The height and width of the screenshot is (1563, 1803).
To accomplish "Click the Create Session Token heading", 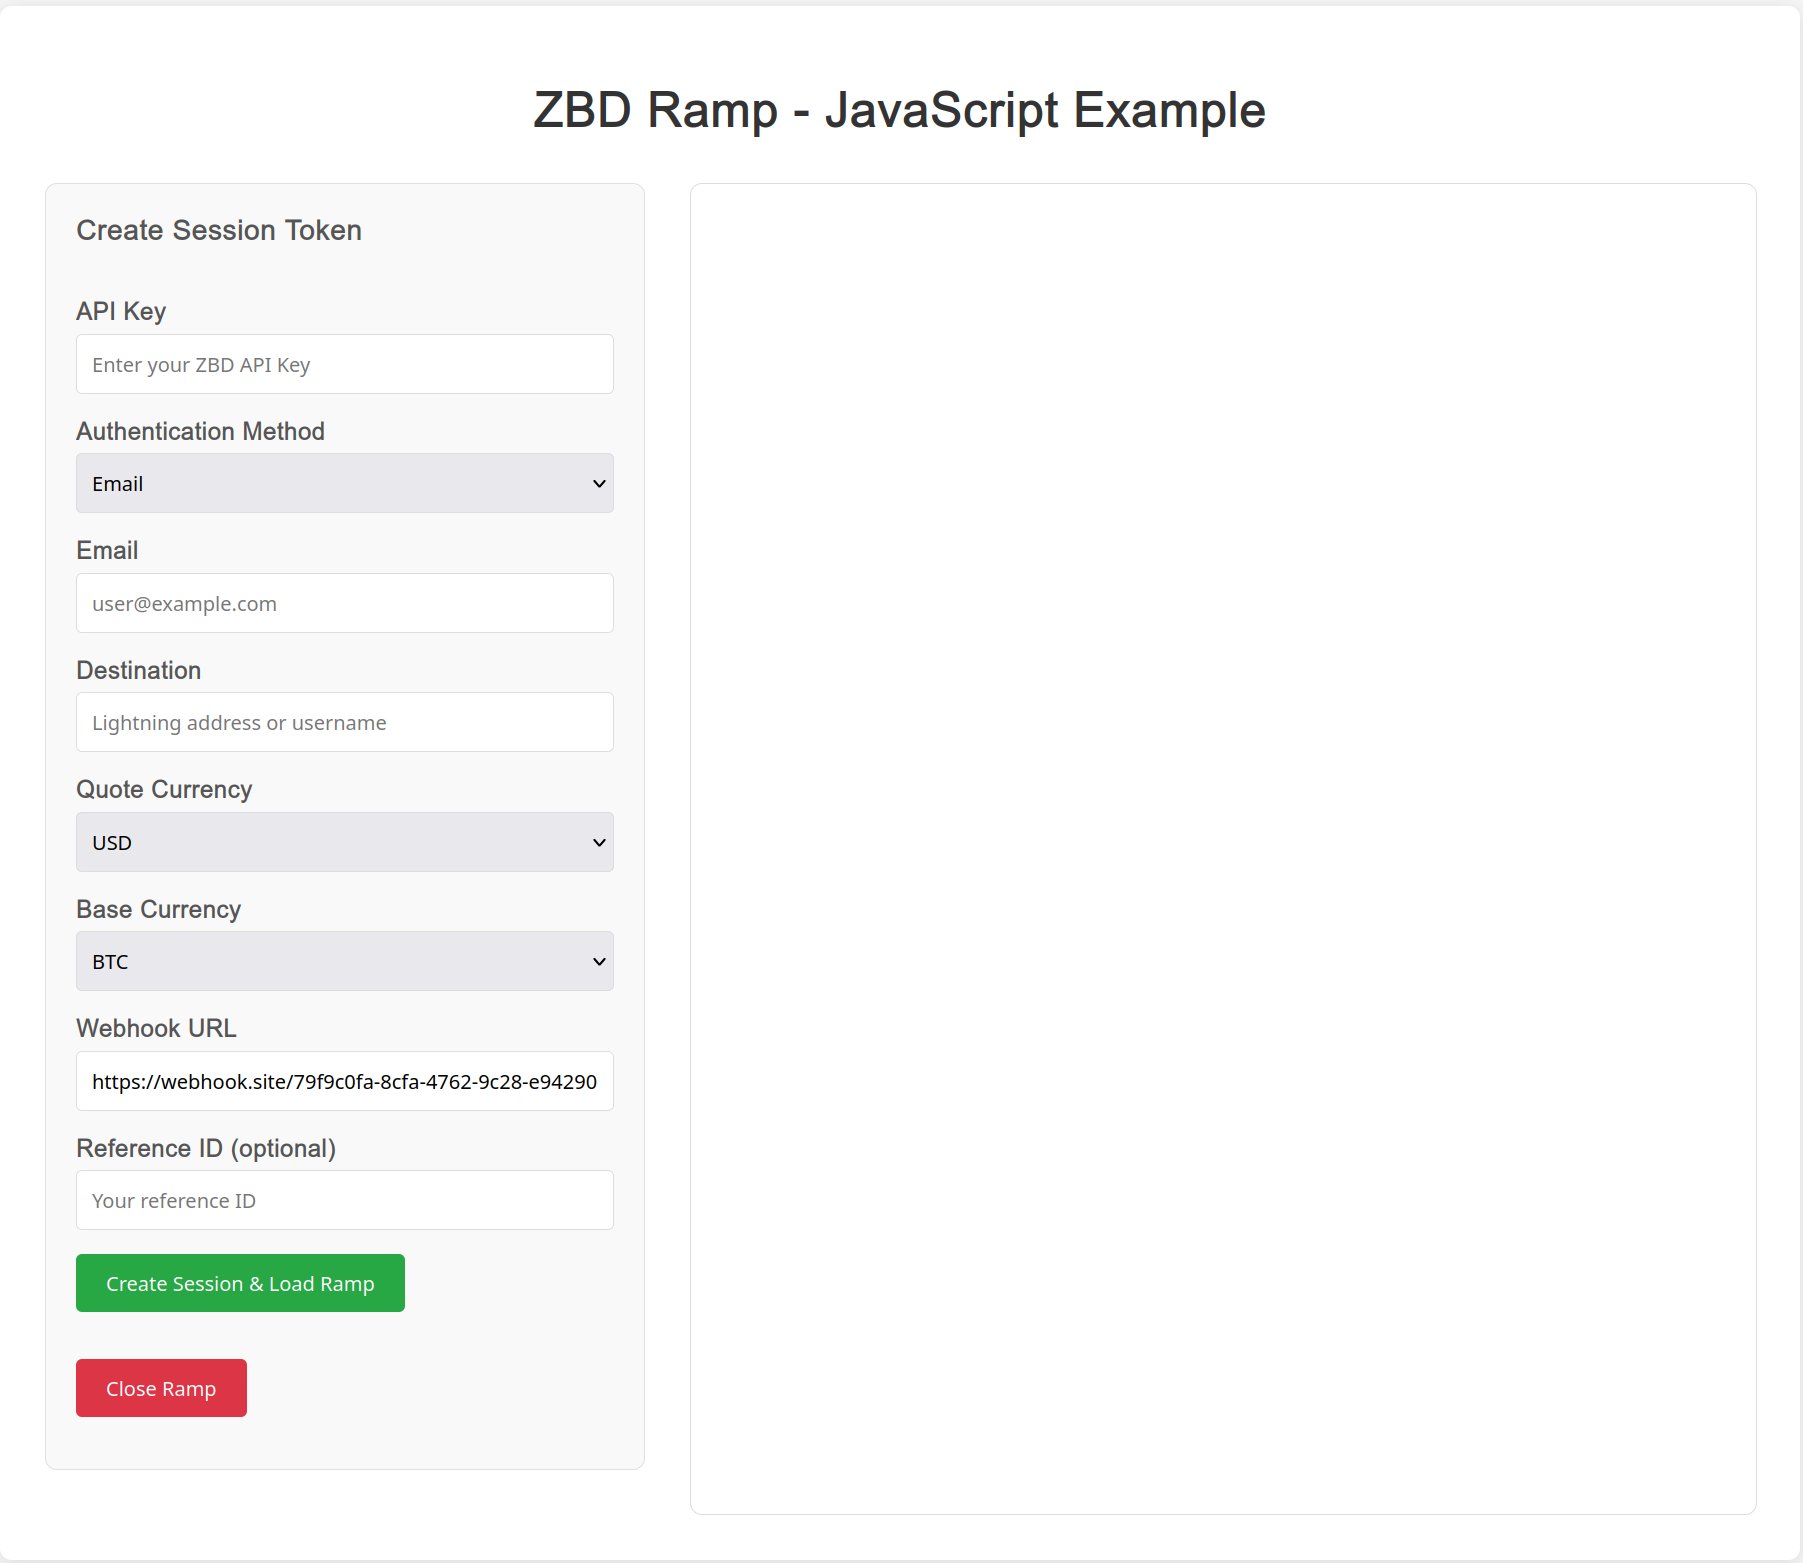I will [x=219, y=230].
